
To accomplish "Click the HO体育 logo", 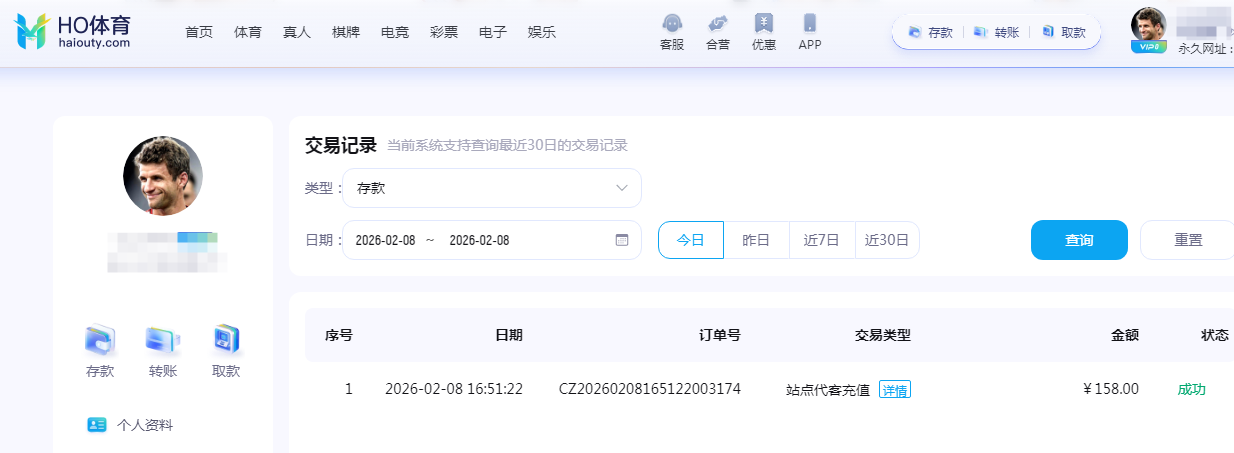I will coord(72,32).
